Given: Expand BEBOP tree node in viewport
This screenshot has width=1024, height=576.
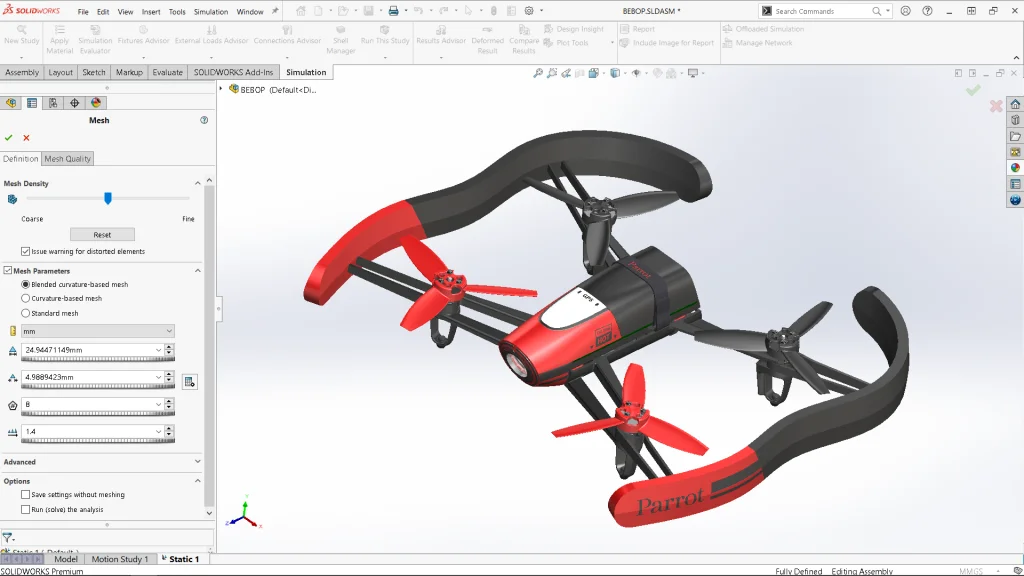Looking at the screenshot, I should click(222, 89).
